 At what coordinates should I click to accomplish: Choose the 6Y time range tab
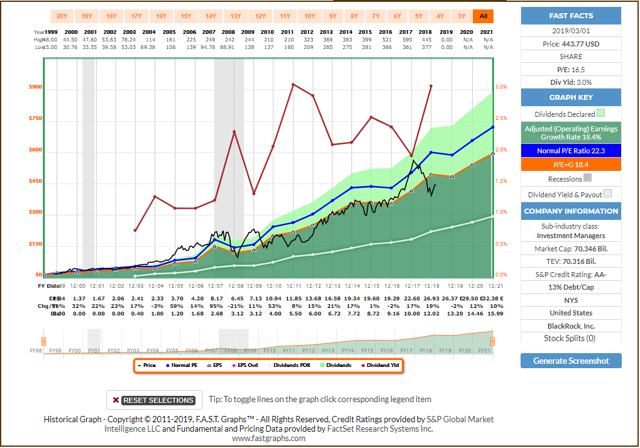397,16
